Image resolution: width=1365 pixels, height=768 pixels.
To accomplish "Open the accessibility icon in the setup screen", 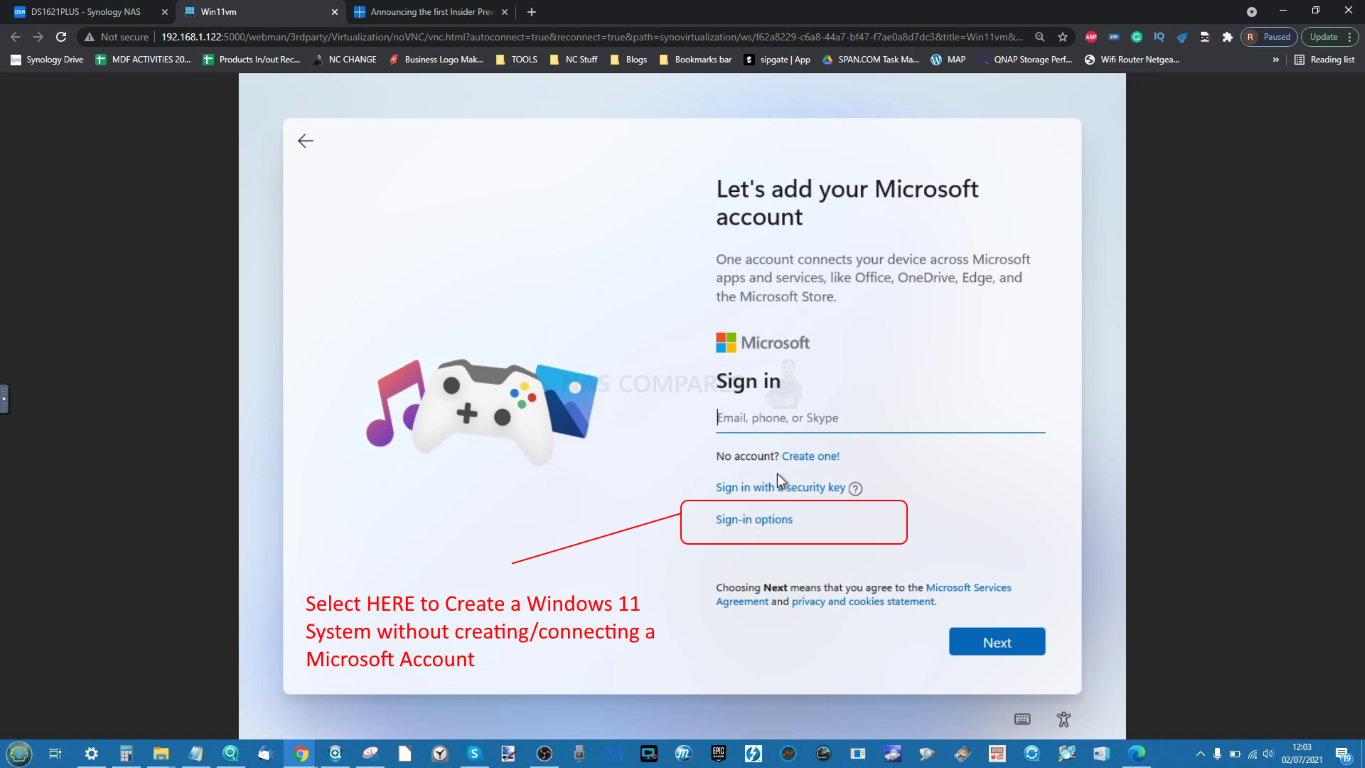I will (1064, 719).
